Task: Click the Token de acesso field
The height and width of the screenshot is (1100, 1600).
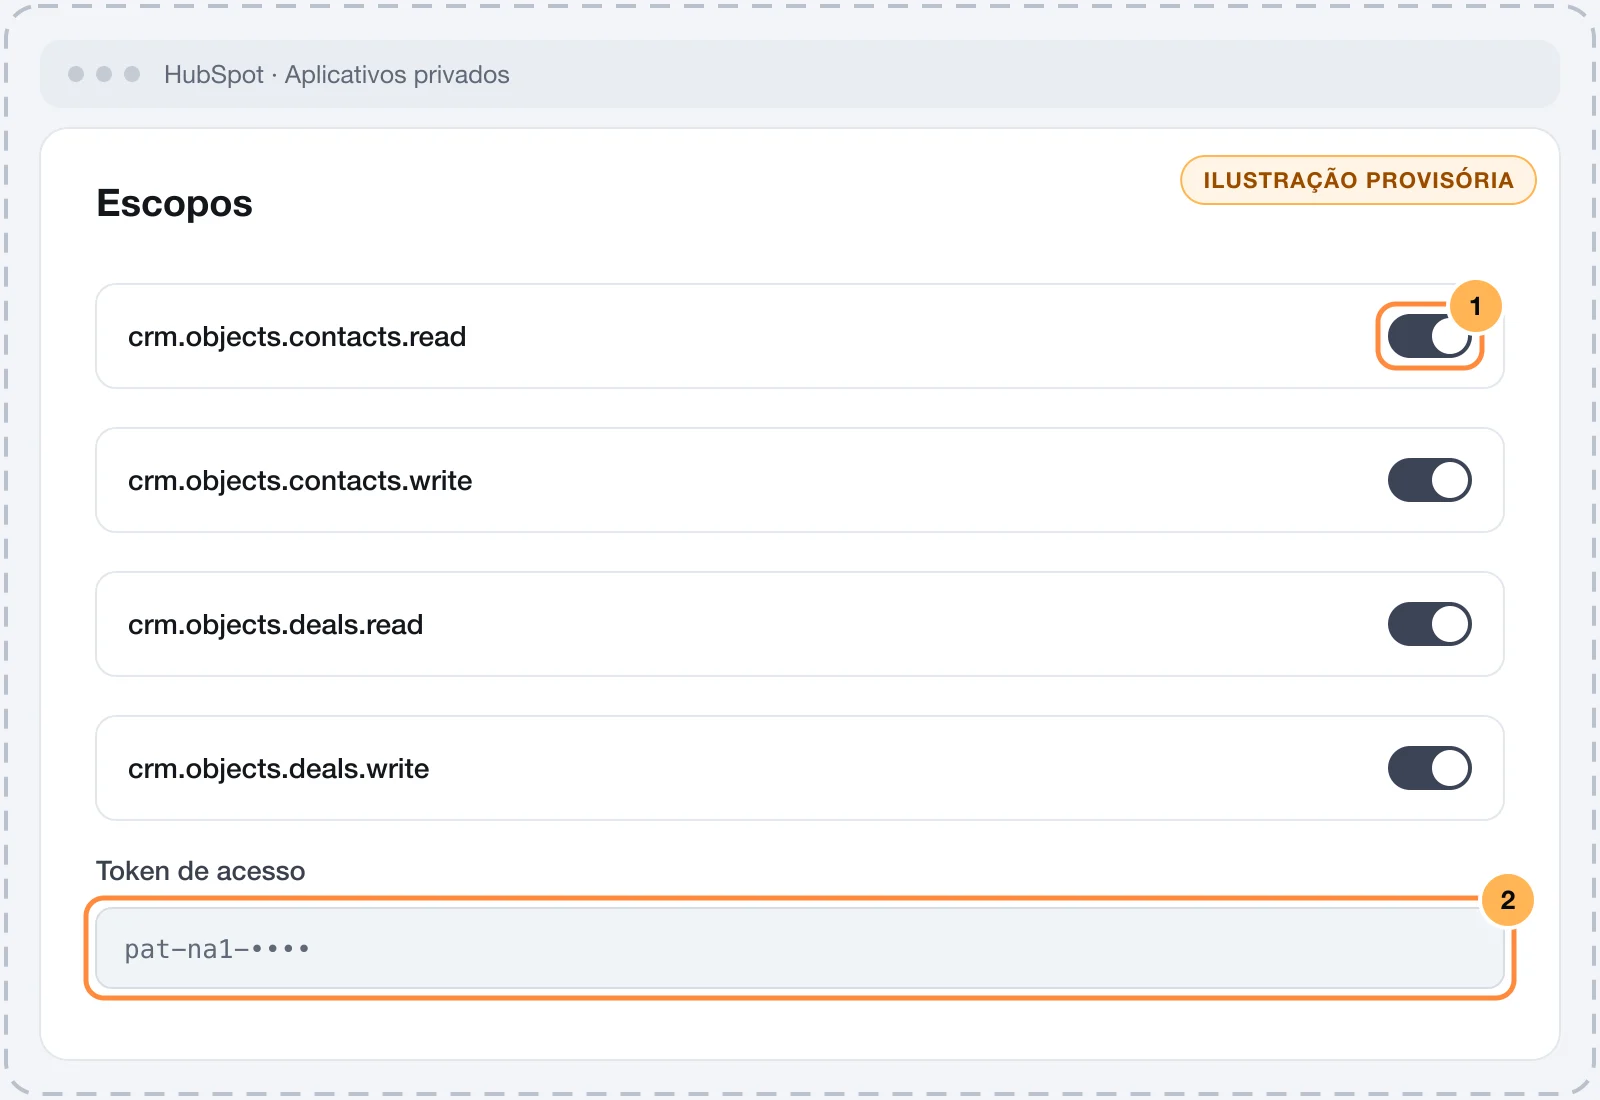Action: (800, 948)
